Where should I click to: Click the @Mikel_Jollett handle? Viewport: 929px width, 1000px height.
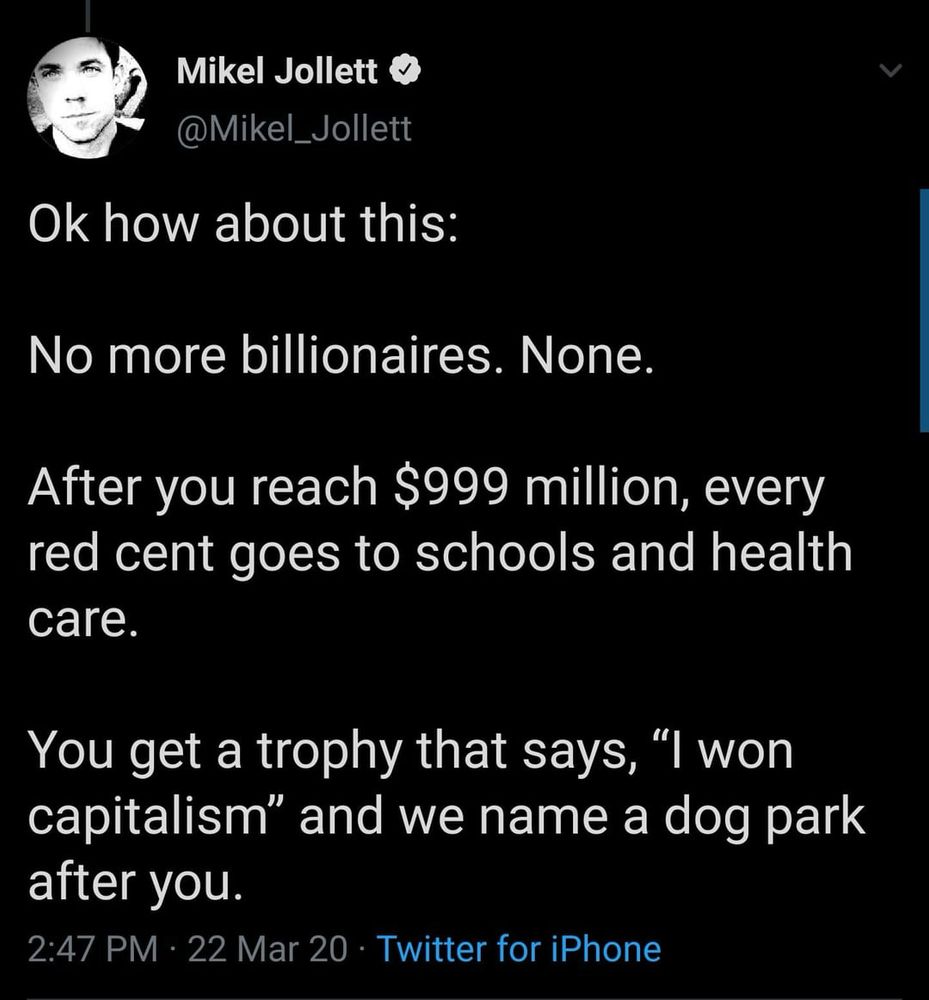click(x=296, y=128)
